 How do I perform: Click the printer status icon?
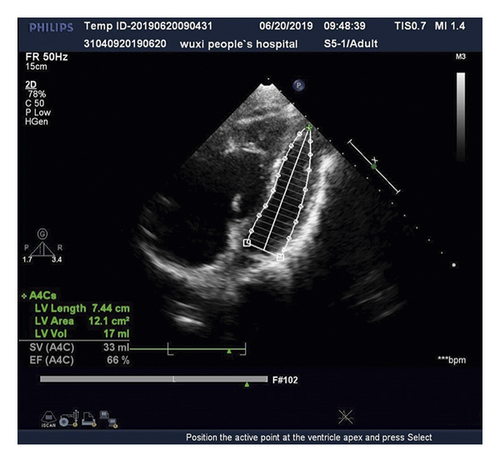pyautogui.click(x=89, y=419)
